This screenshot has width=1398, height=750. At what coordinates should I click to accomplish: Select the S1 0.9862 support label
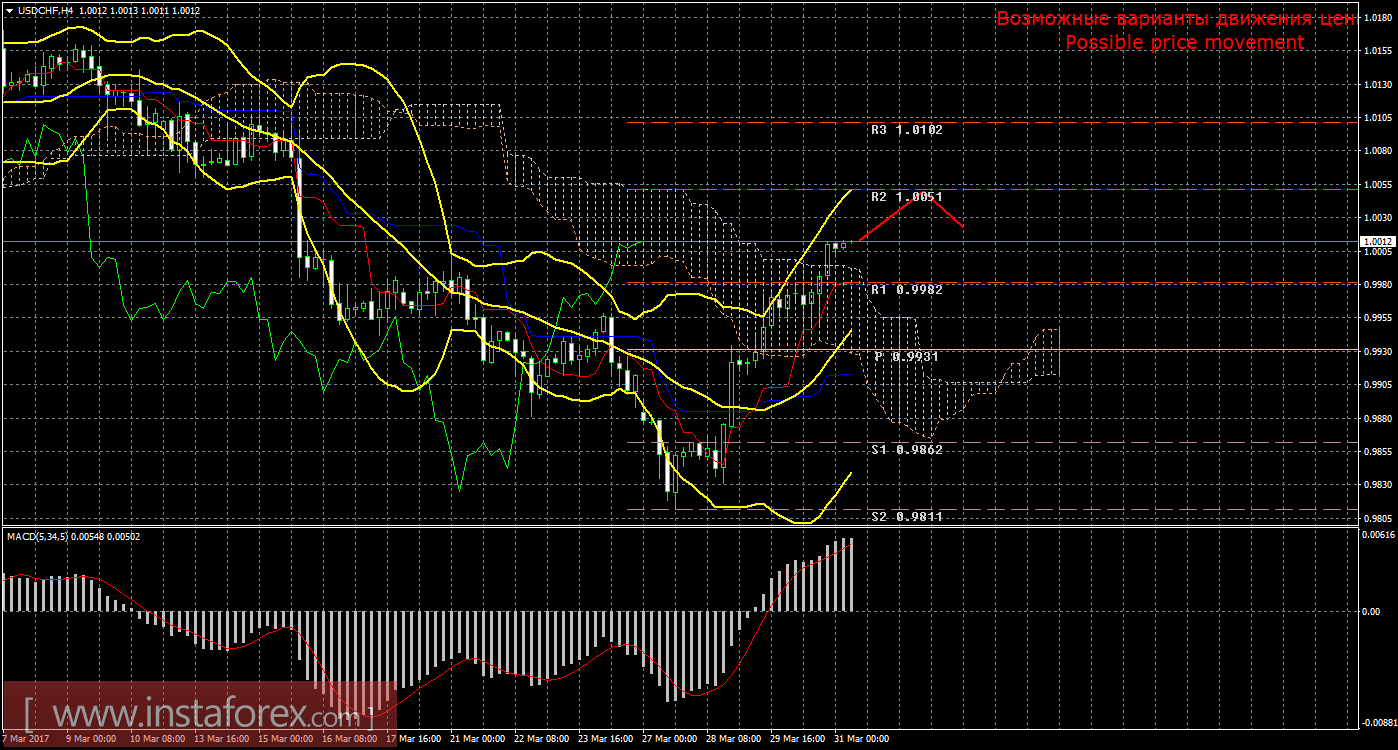[906, 450]
